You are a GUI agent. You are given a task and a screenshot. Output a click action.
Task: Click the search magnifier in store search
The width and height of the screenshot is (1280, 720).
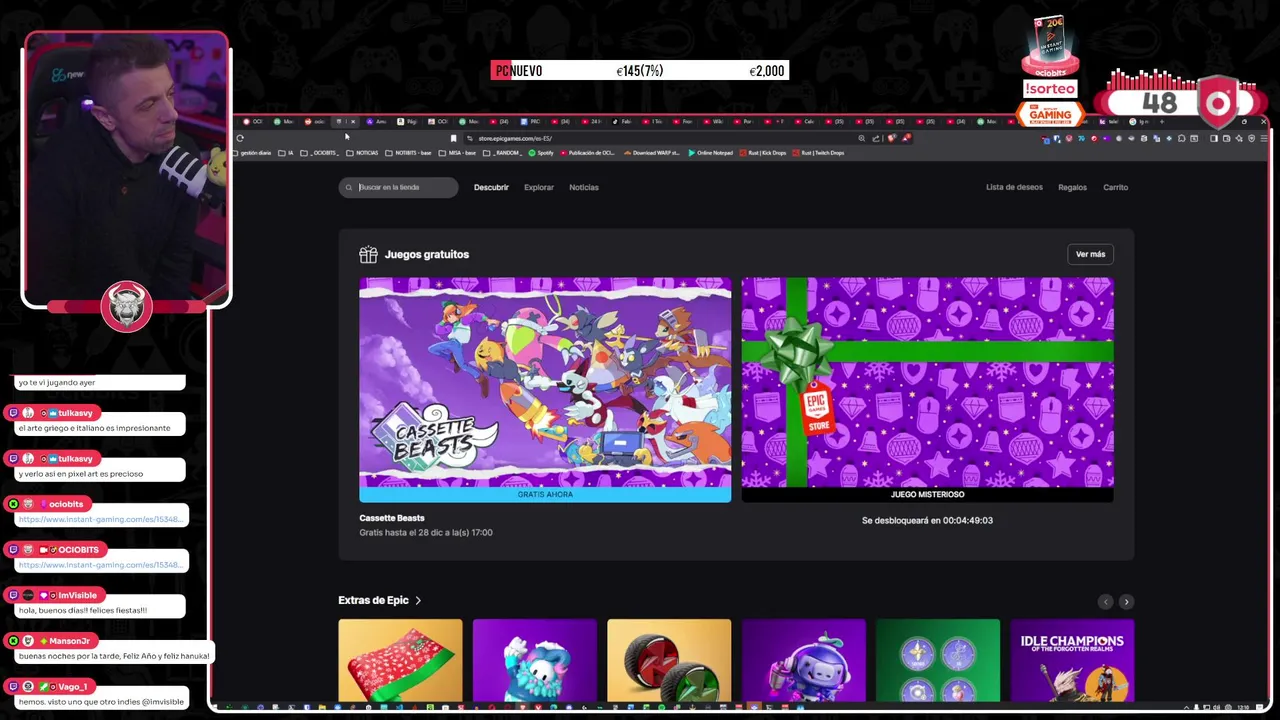pos(349,187)
